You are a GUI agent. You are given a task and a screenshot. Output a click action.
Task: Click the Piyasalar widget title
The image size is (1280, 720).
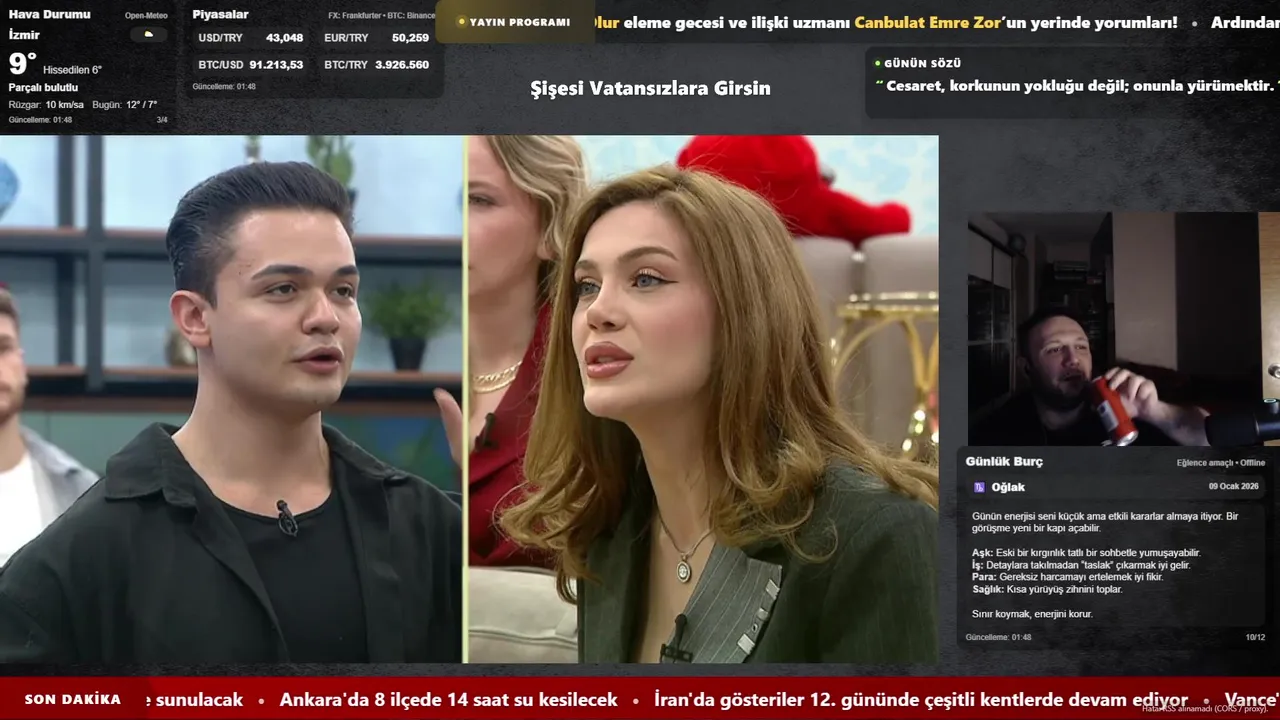220,14
